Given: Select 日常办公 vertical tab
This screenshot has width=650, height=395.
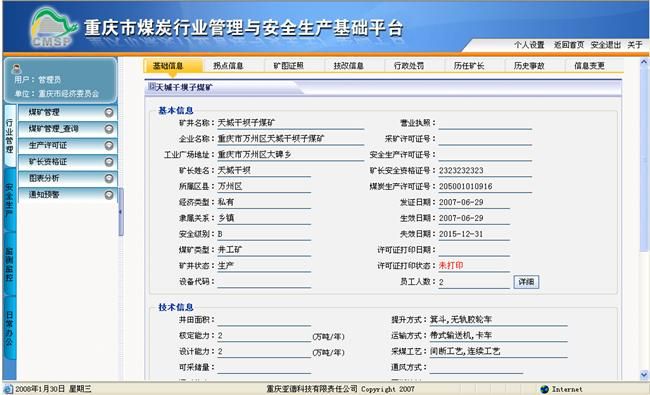Looking at the screenshot, I should (10, 328).
